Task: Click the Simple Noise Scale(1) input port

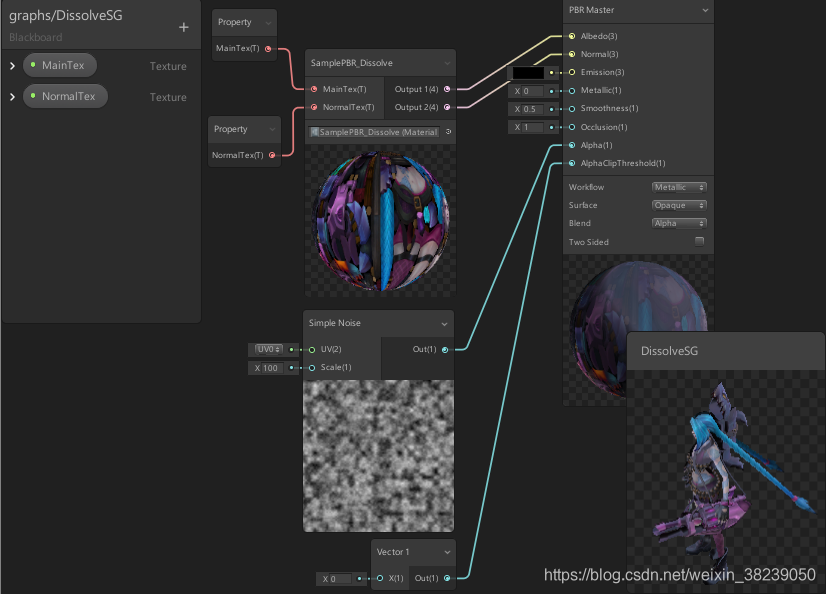Action: (x=312, y=368)
